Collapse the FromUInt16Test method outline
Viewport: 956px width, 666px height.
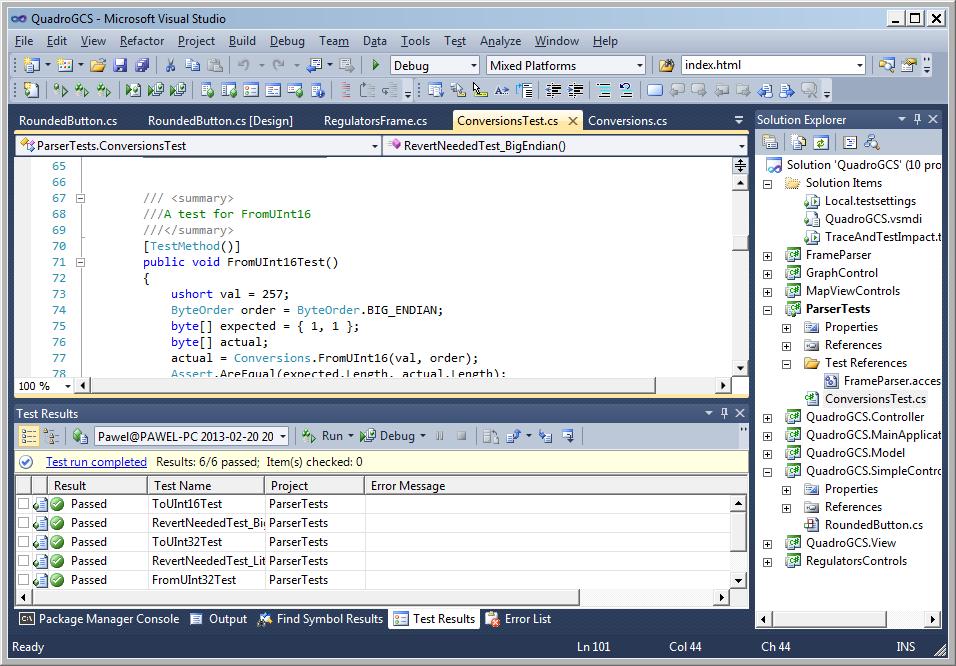tap(80, 262)
